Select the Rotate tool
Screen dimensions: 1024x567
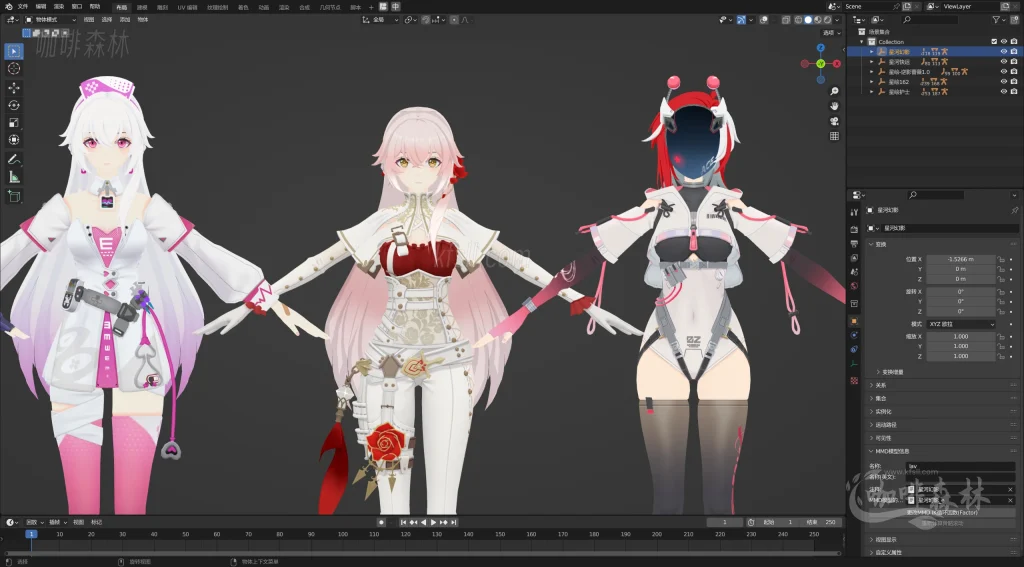[x=14, y=105]
